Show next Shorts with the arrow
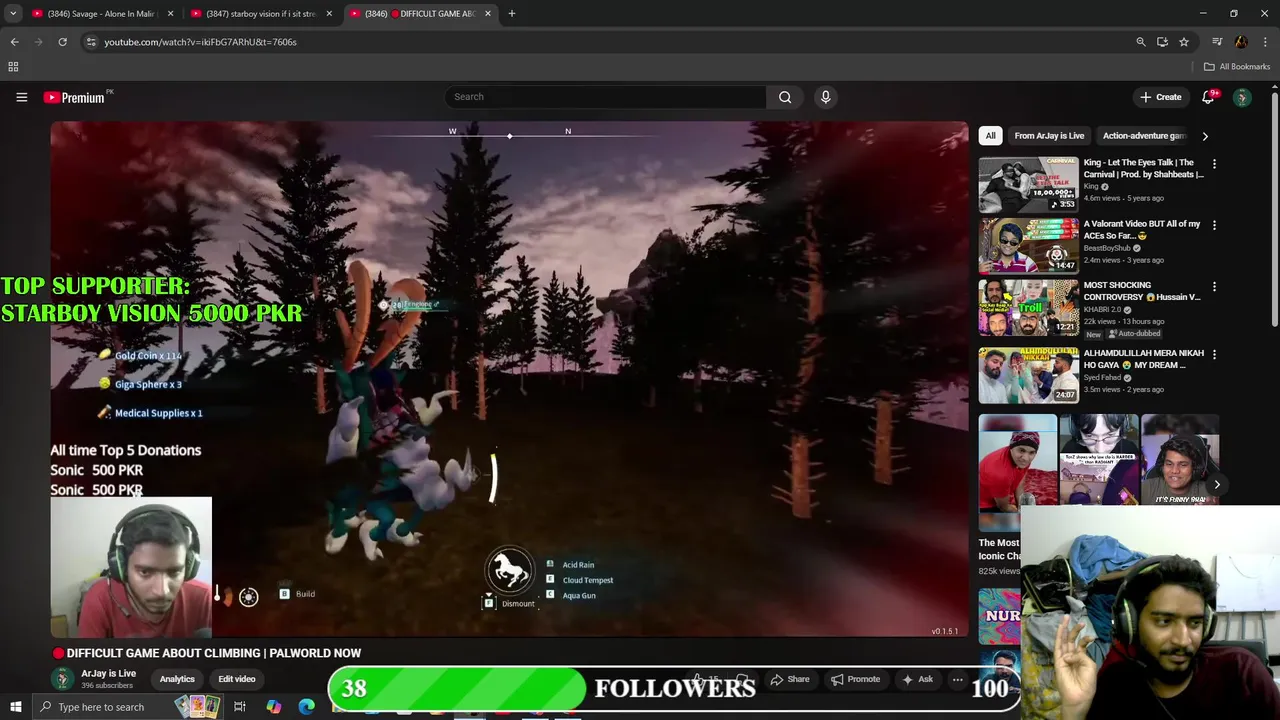Viewport: 1280px width, 720px height. click(1217, 485)
